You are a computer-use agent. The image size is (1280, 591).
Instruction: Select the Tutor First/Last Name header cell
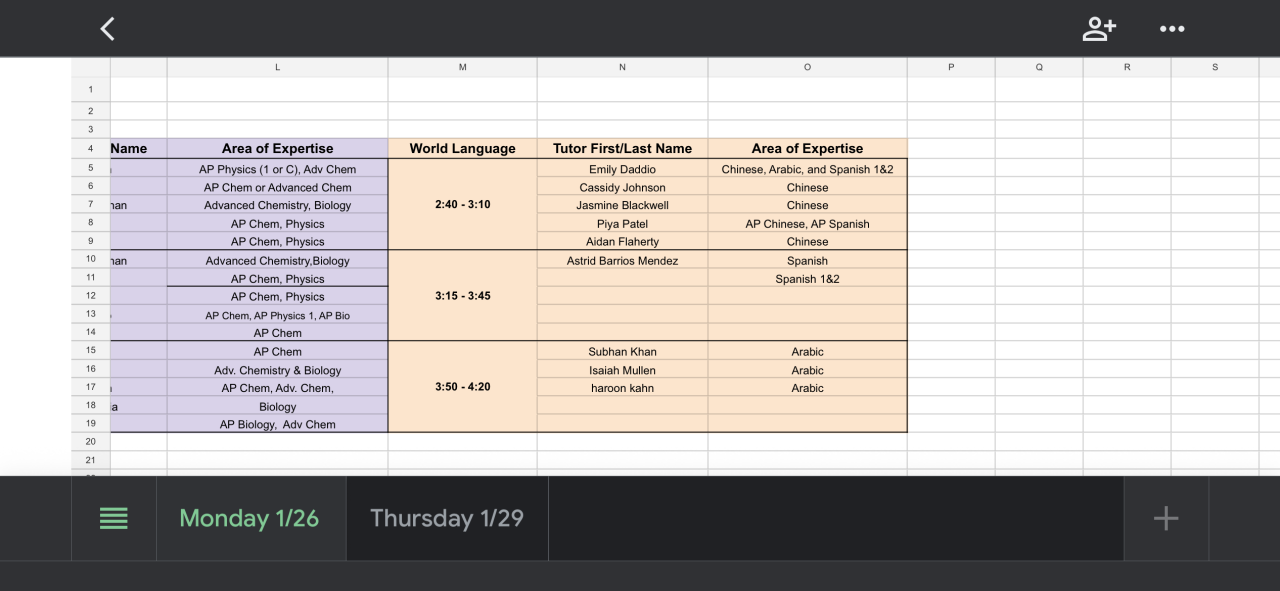tap(622, 148)
